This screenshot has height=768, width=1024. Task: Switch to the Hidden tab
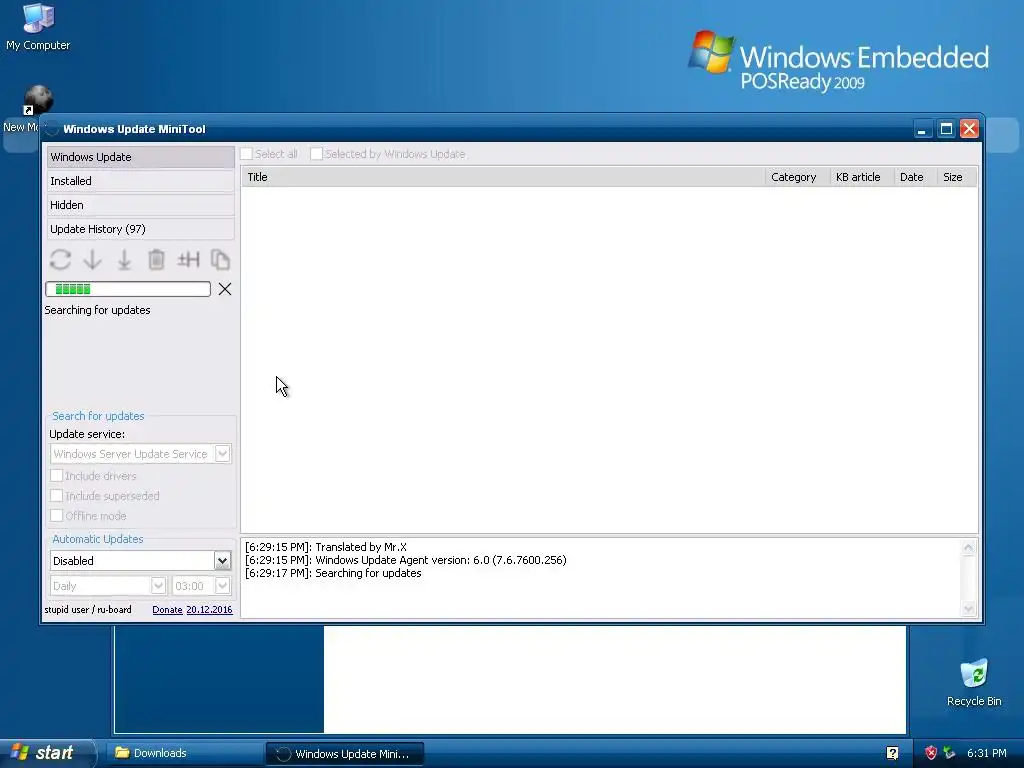pyautogui.click(x=140, y=205)
